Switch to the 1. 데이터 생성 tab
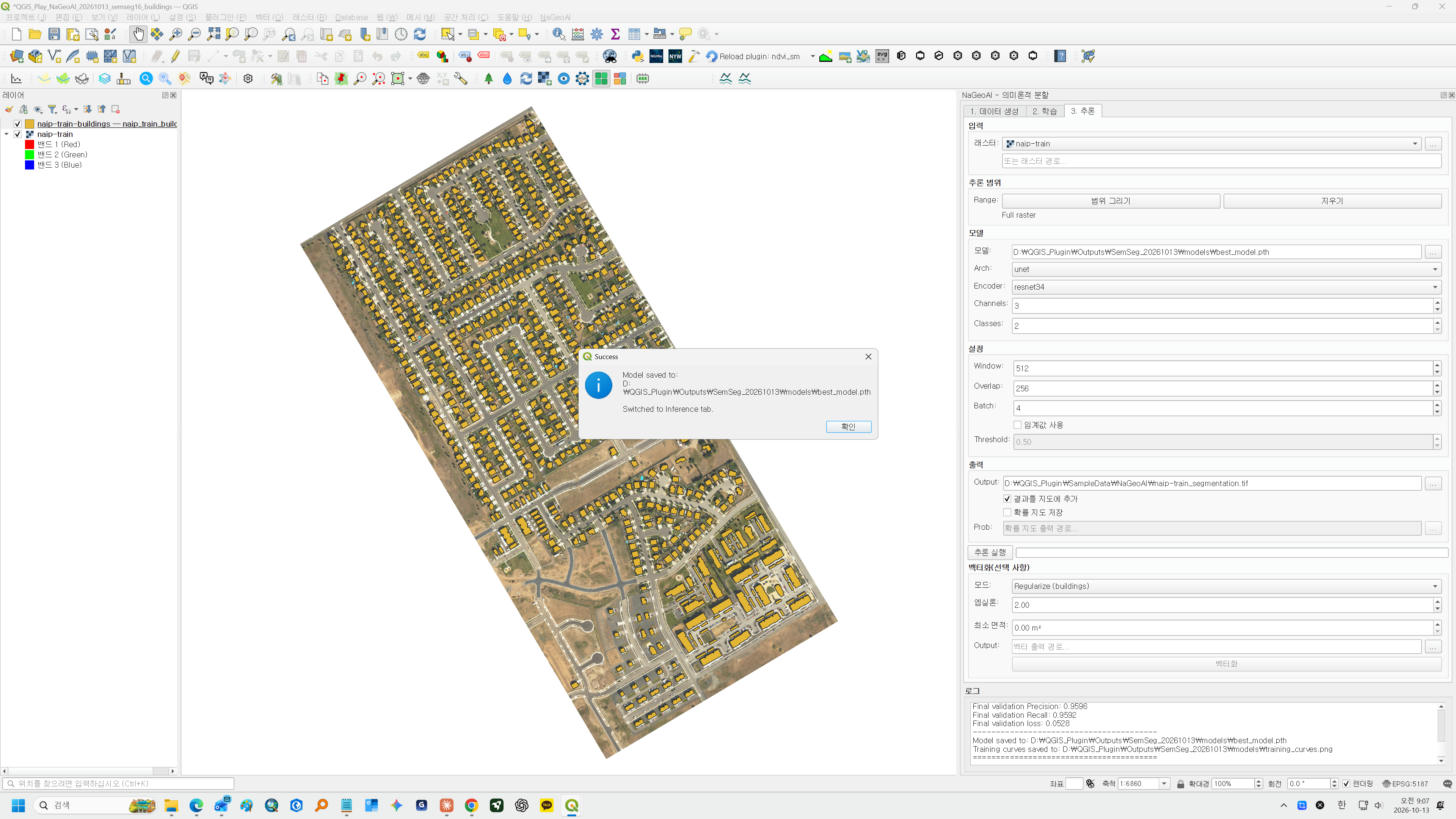 click(995, 111)
